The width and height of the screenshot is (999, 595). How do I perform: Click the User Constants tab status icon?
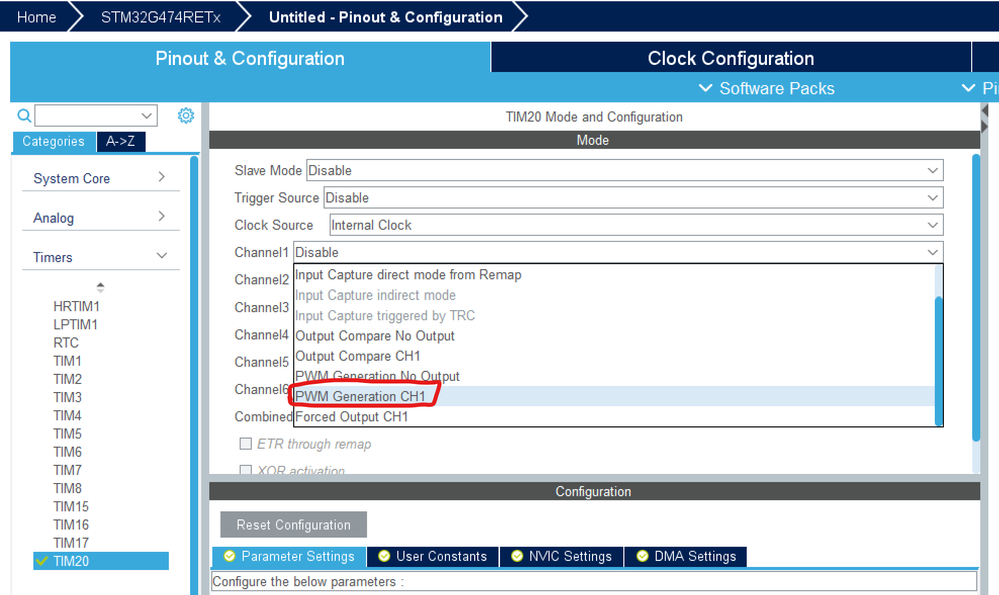point(384,556)
